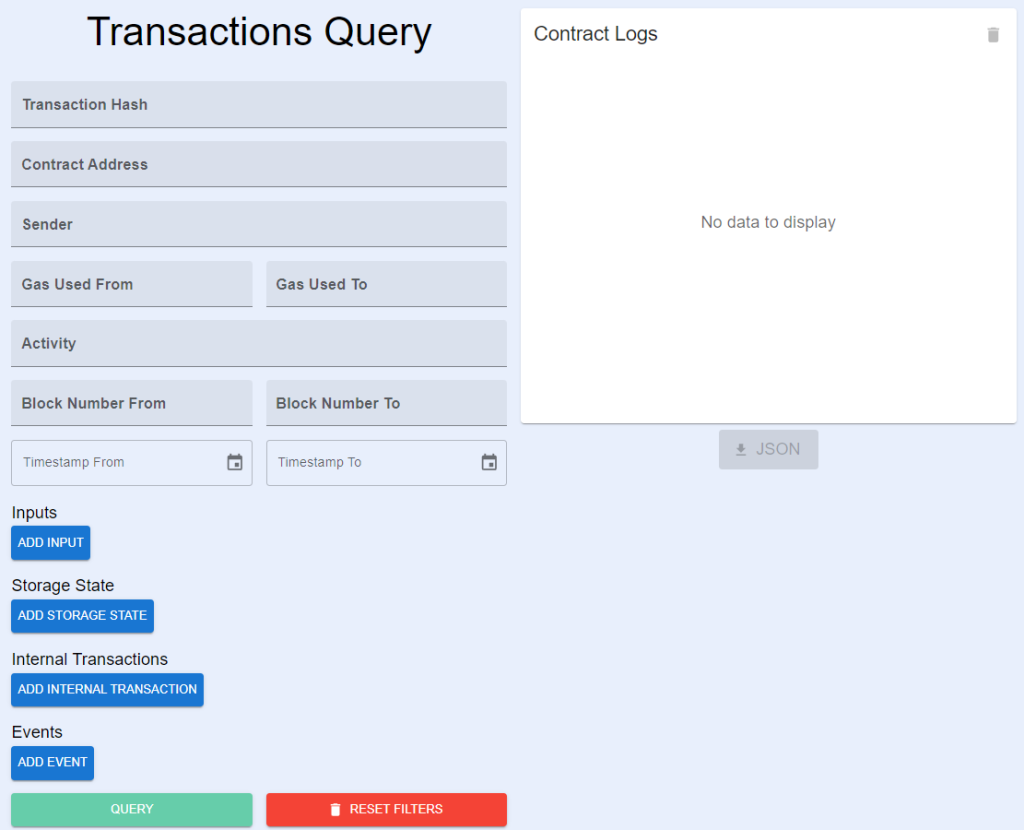Click the ADD INPUT button under Inputs
The width and height of the screenshot is (1024, 830).
pos(50,542)
